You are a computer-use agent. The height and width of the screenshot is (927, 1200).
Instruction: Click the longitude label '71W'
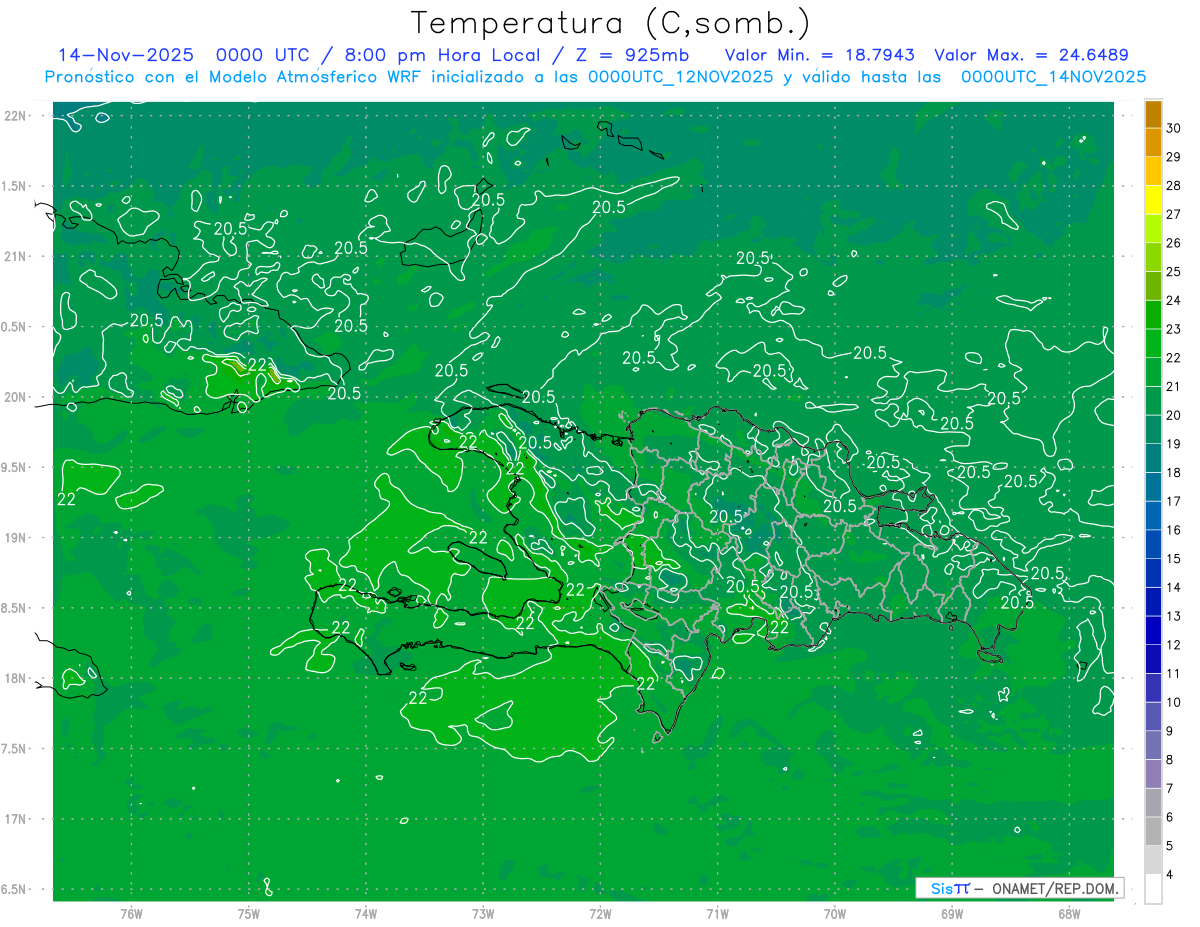tap(717, 913)
